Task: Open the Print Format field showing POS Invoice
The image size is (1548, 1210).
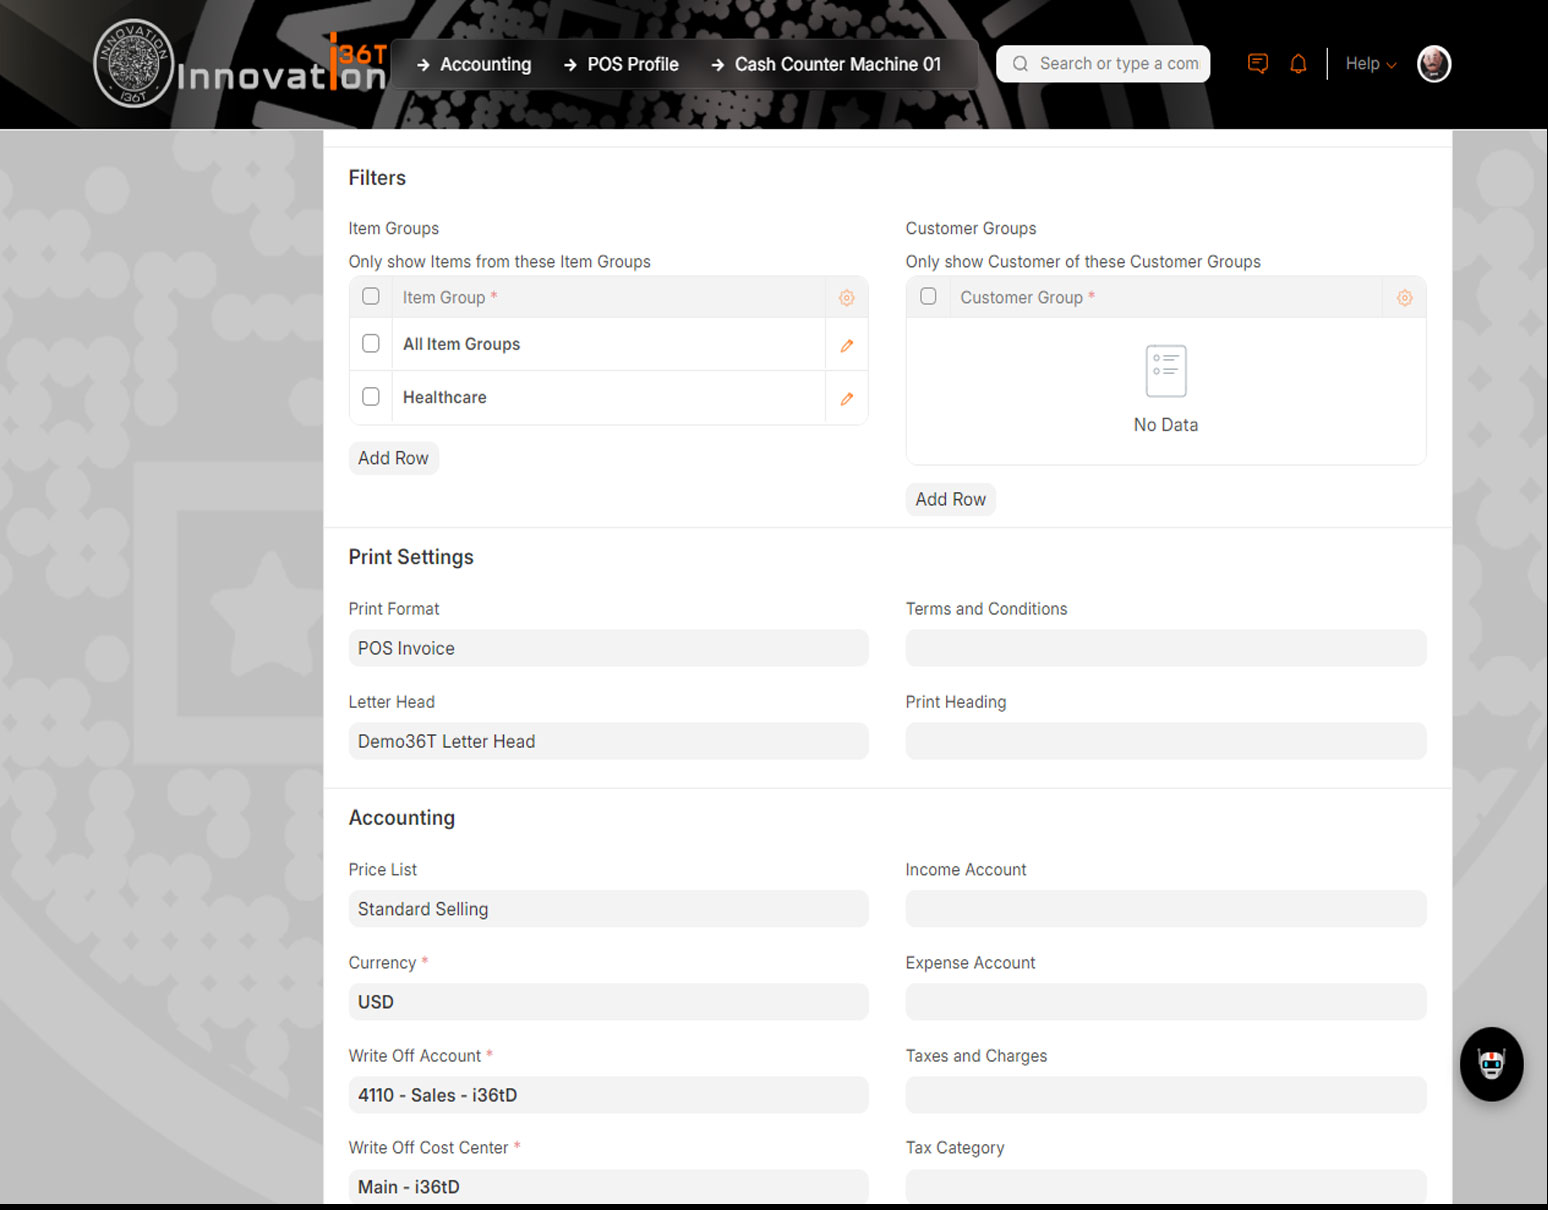Action: (x=608, y=648)
